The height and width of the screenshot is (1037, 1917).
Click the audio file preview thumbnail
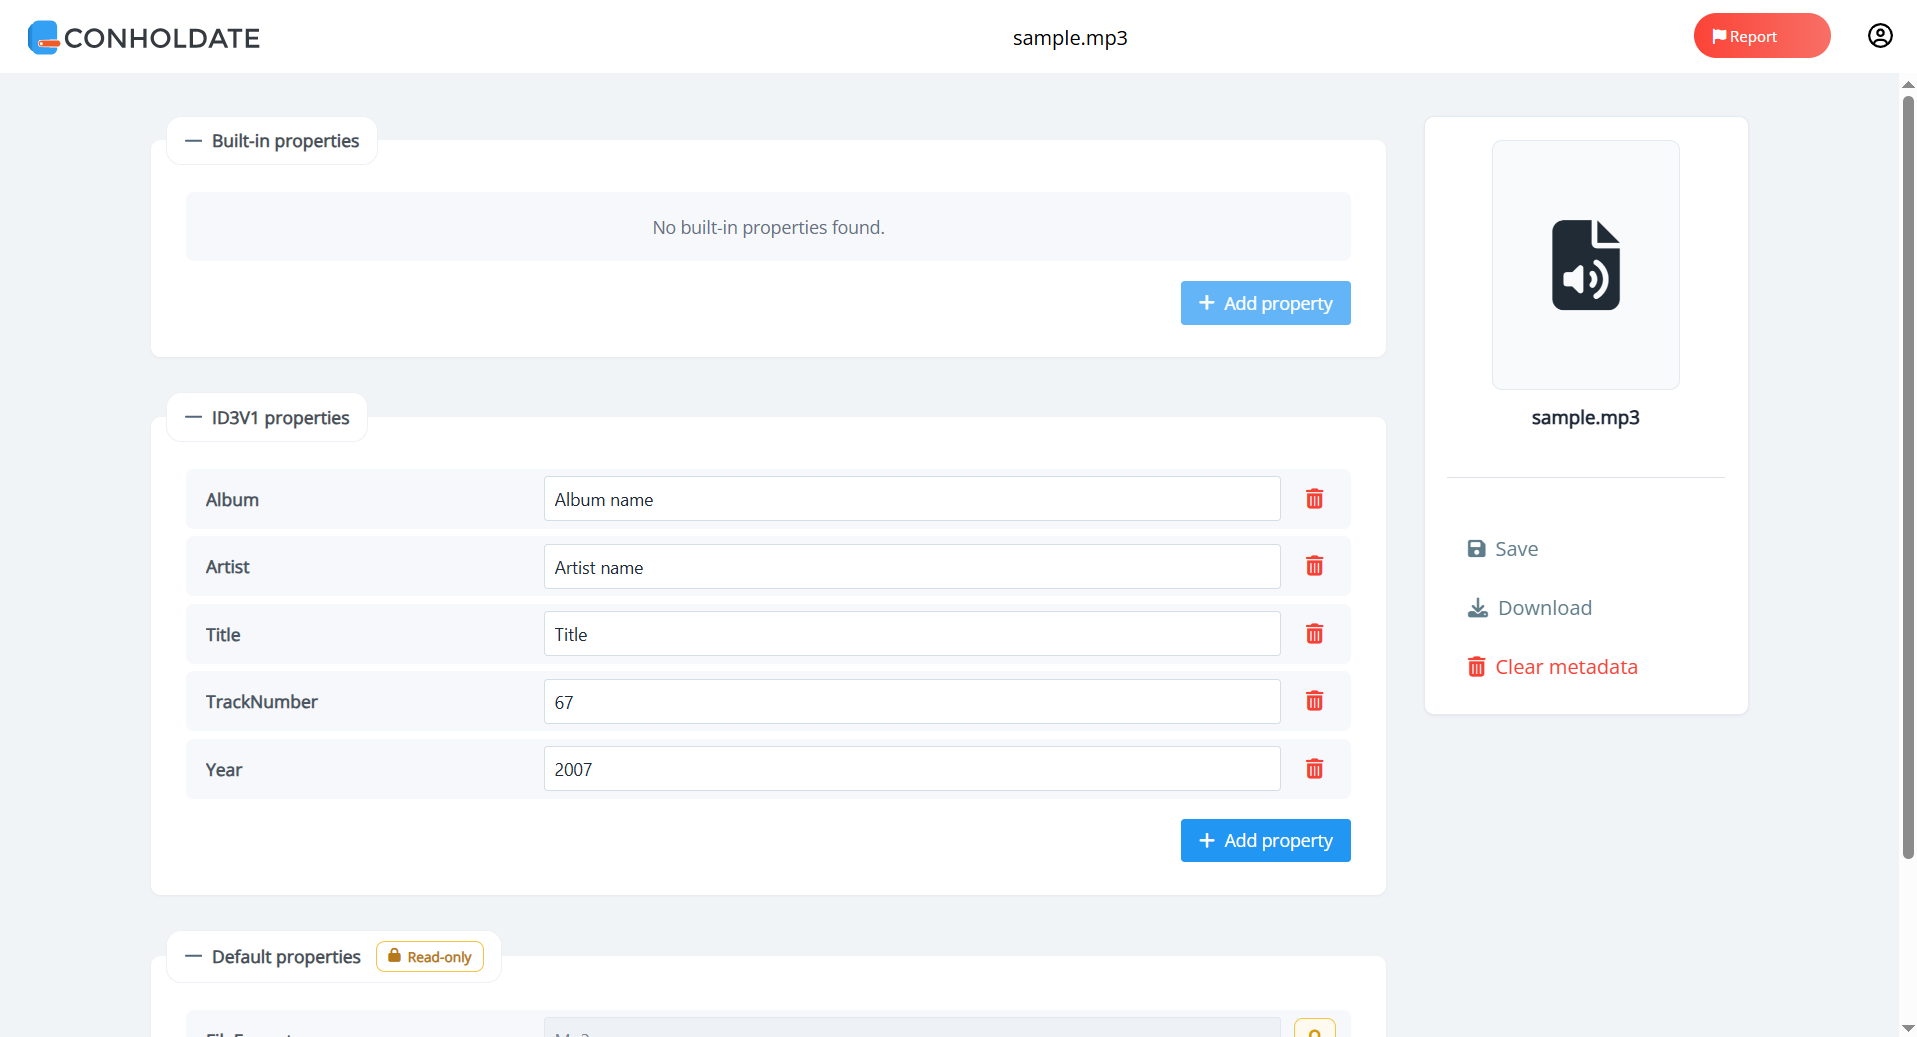click(x=1585, y=265)
